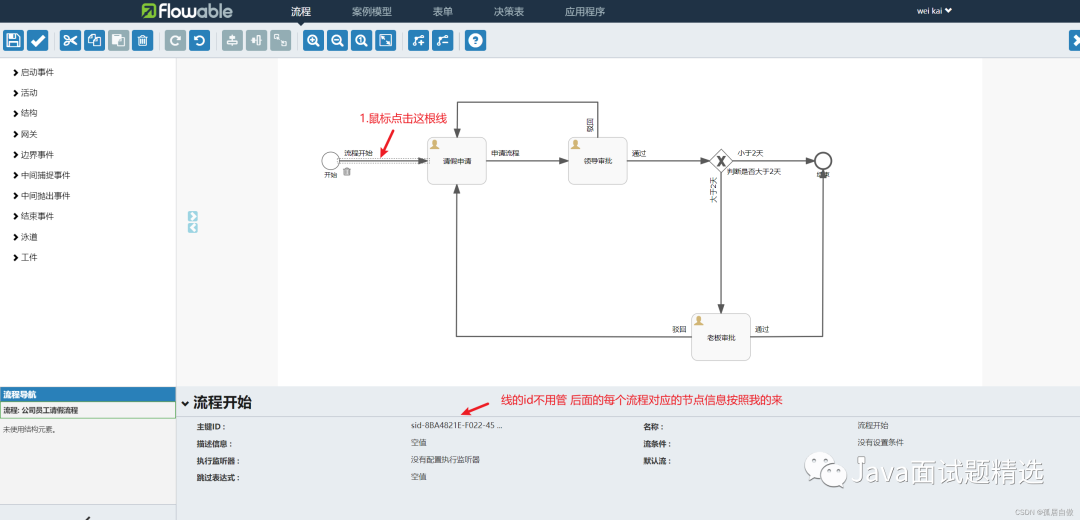
Task: Open the 表单 tab
Action: (x=442, y=12)
